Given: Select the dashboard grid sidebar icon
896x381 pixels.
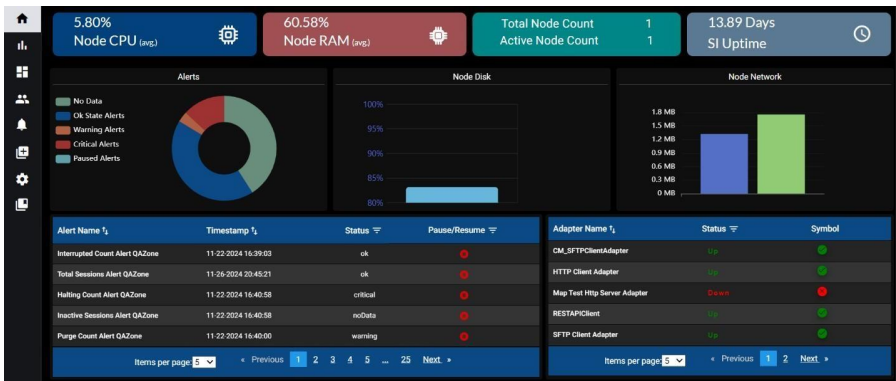Looking at the screenshot, I should pyautogui.click(x=22, y=72).
